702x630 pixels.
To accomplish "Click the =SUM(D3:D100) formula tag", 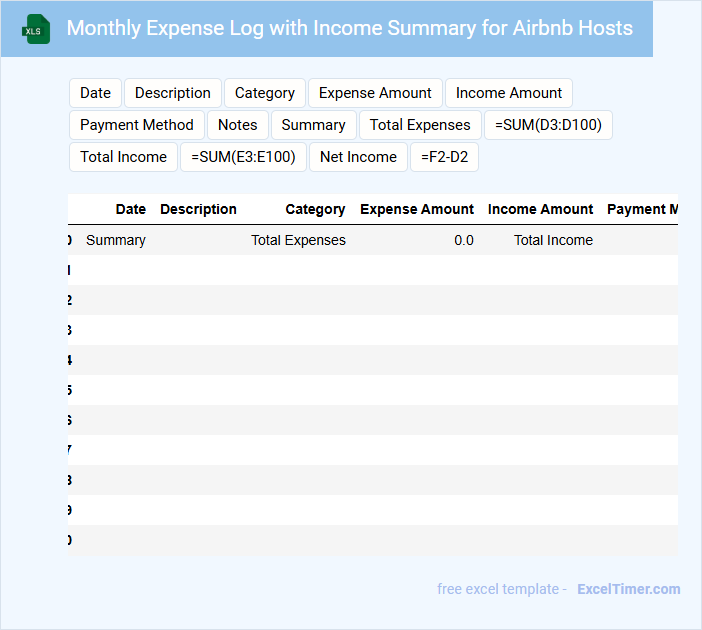I will (548, 125).
